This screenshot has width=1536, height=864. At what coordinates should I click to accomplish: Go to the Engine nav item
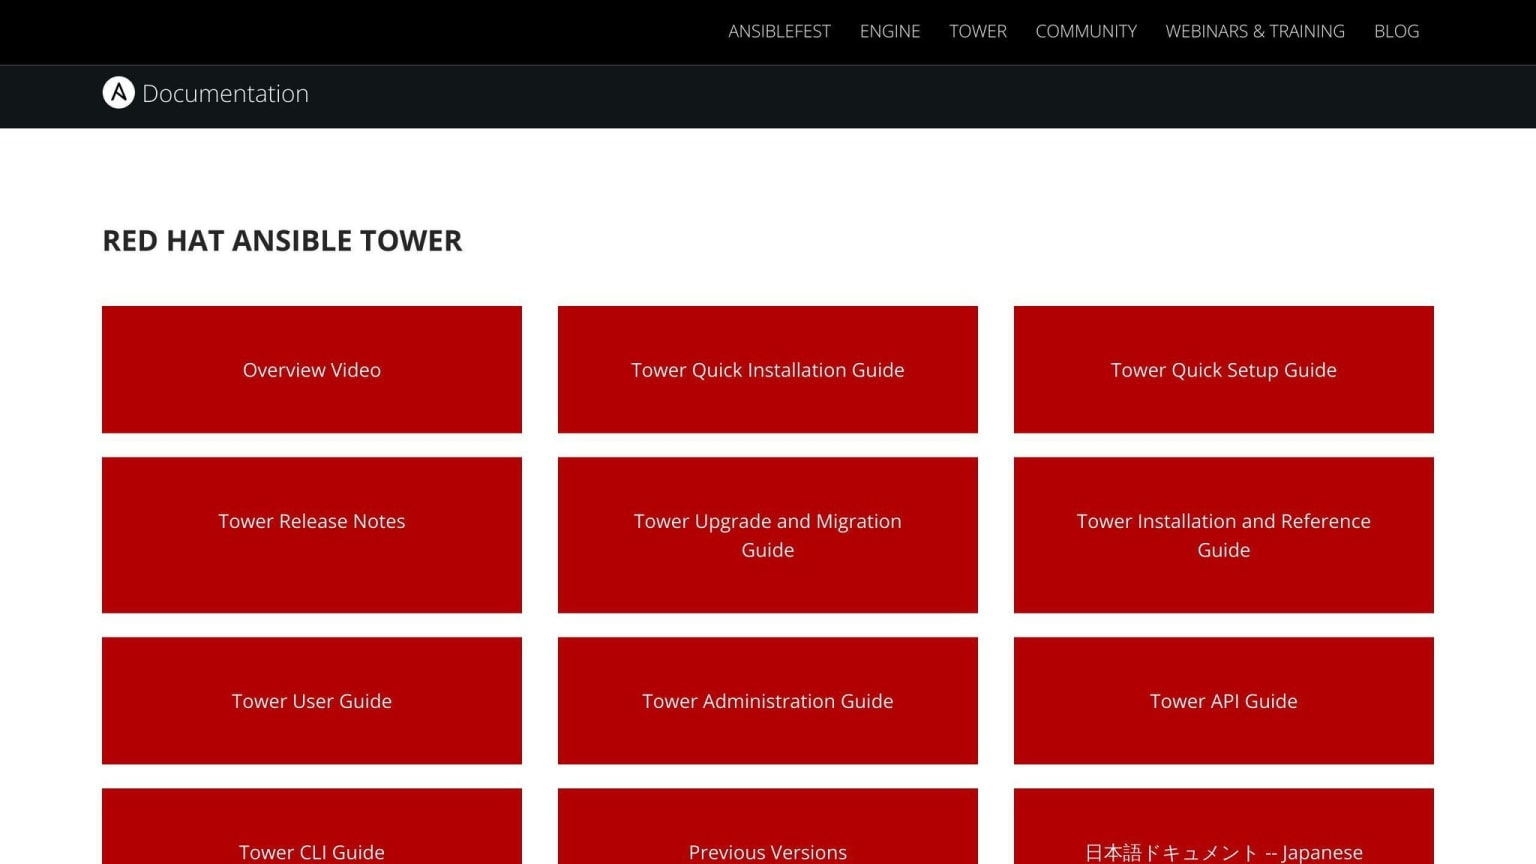click(890, 31)
